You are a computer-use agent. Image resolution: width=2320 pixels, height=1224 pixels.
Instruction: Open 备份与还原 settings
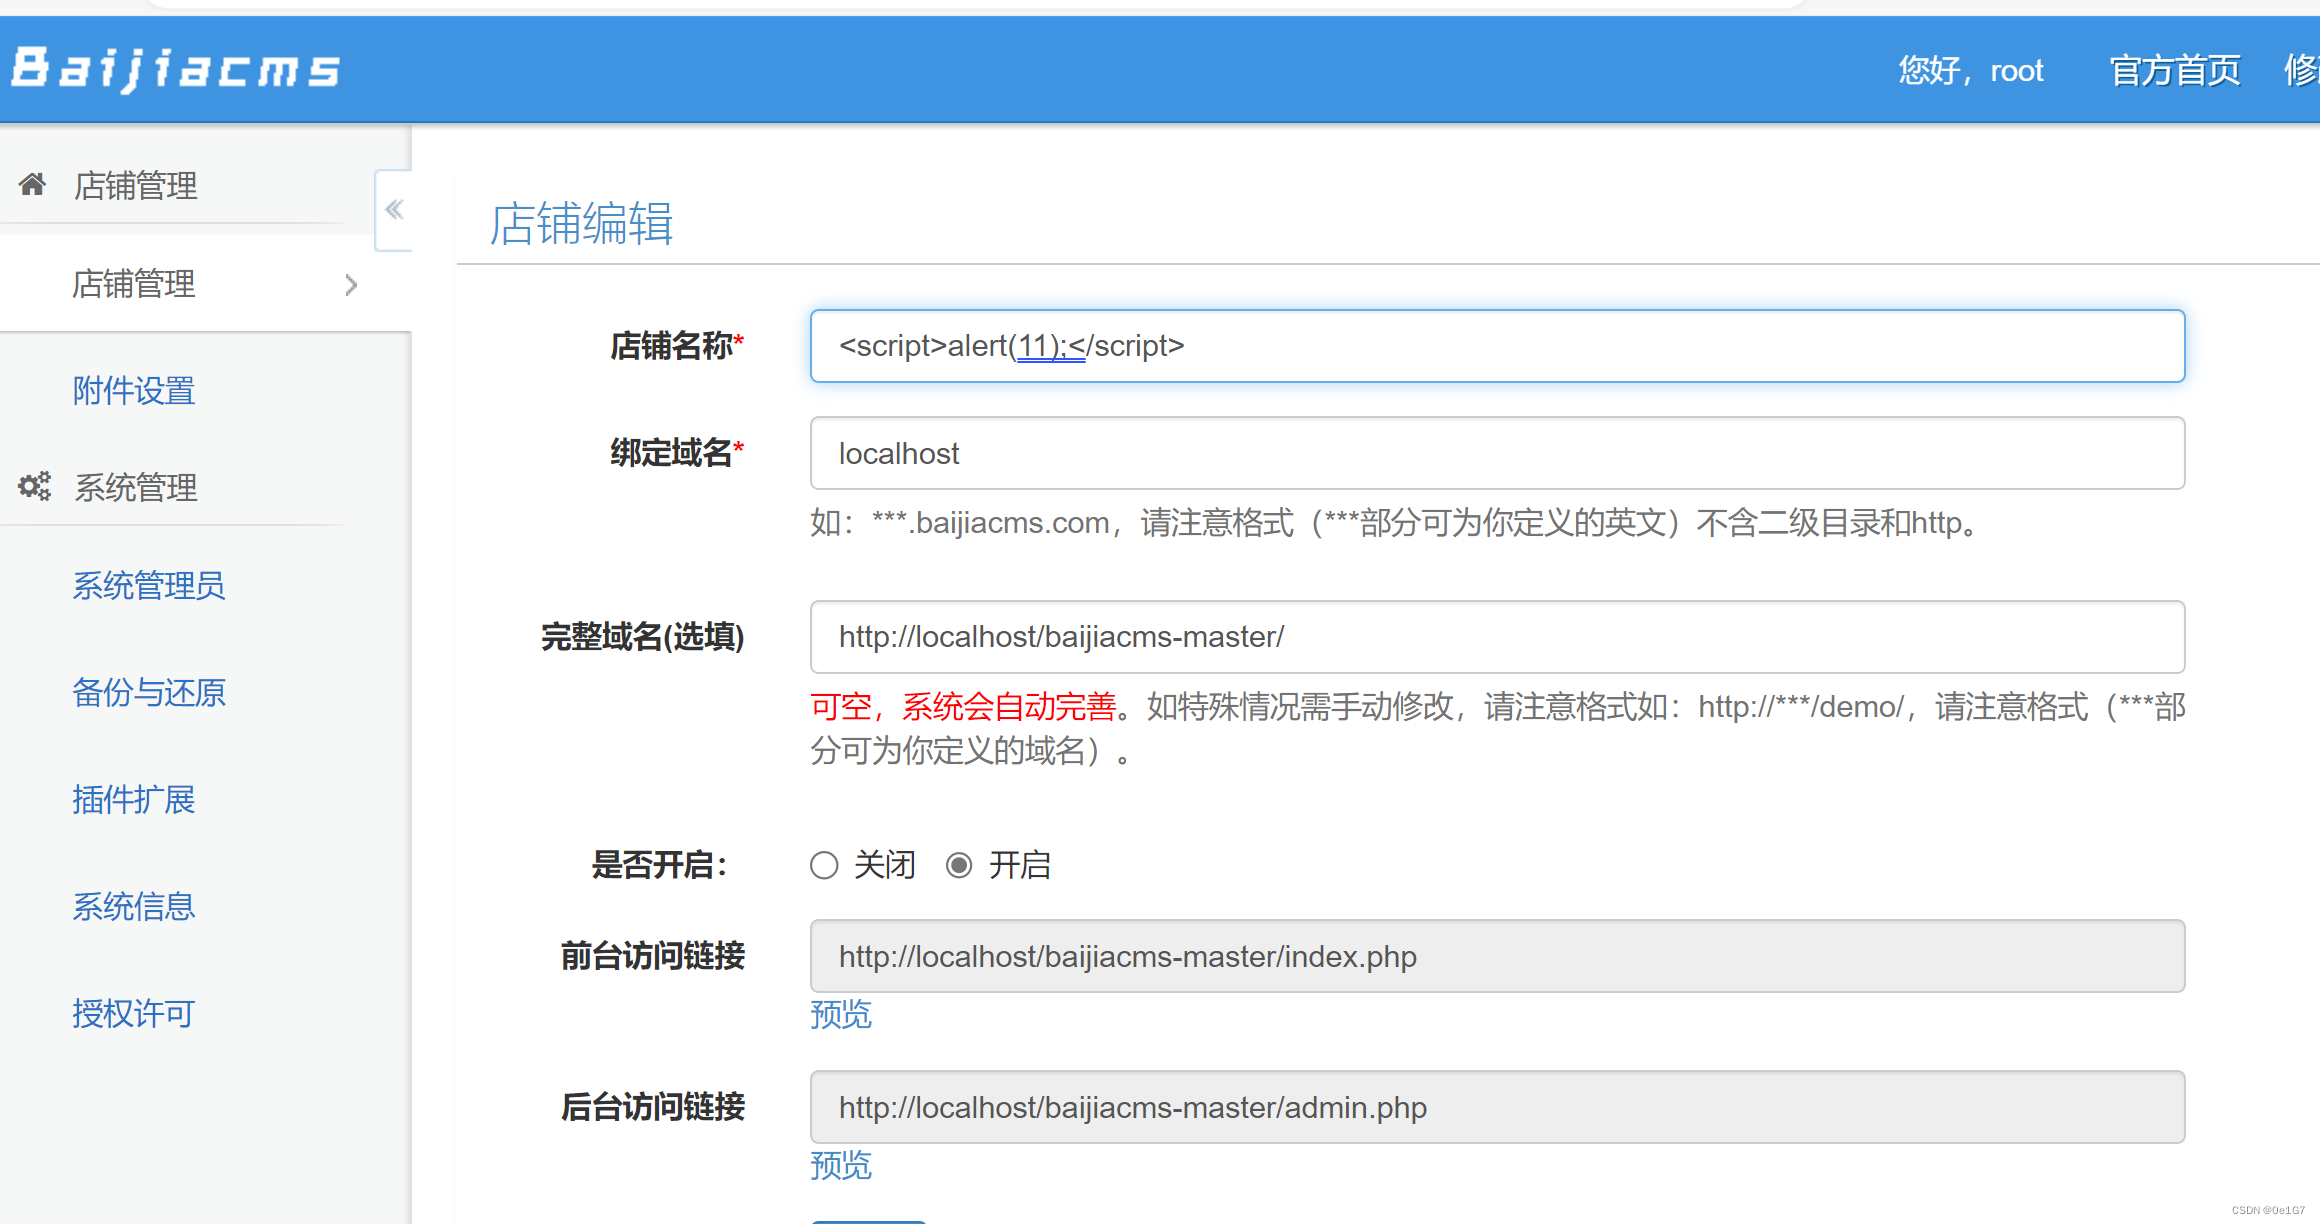pyautogui.click(x=149, y=693)
